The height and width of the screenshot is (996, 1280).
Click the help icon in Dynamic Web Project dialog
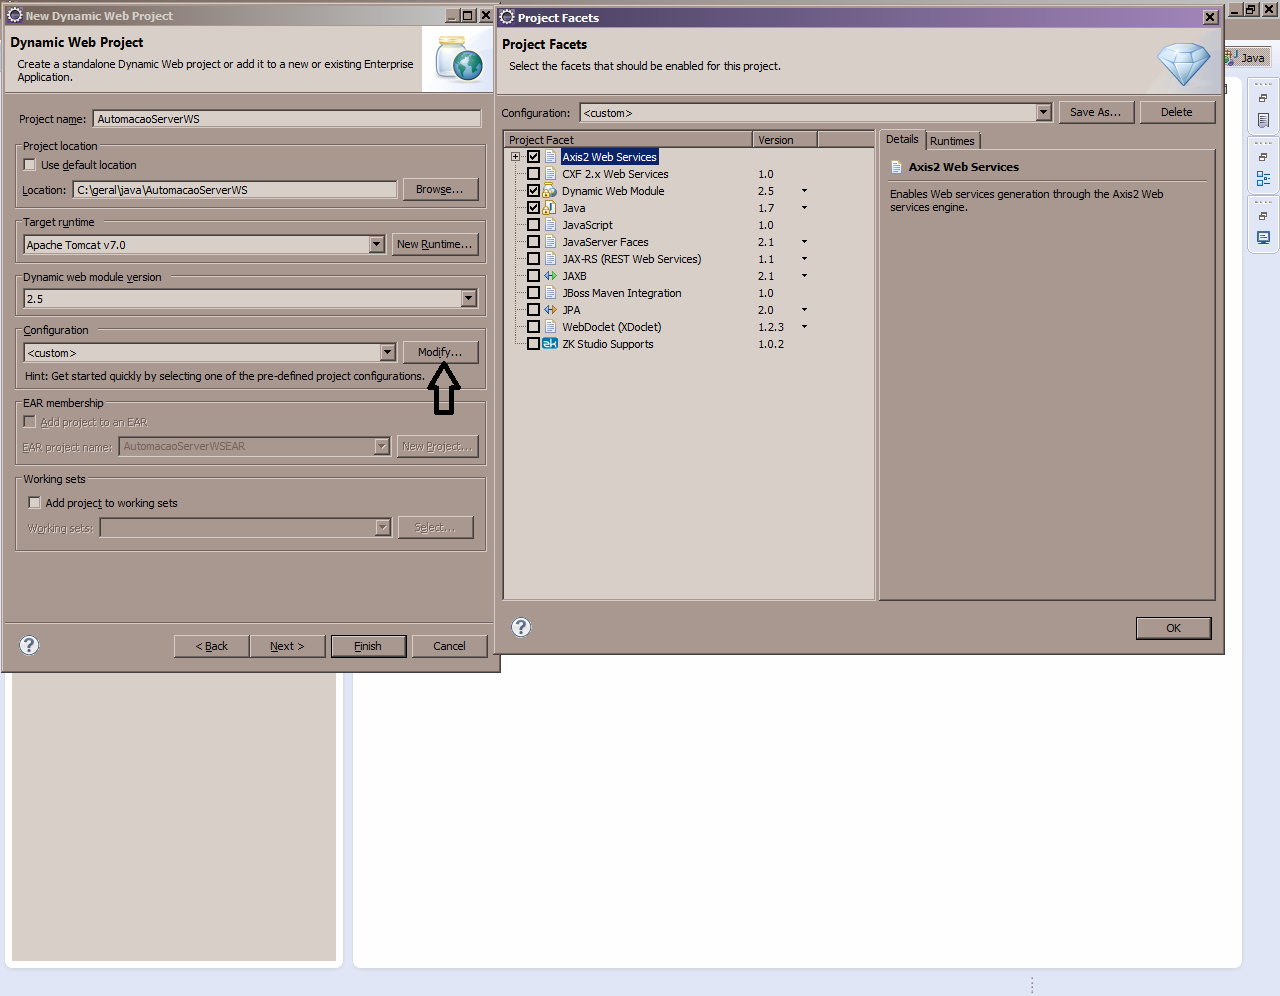[x=29, y=645]
